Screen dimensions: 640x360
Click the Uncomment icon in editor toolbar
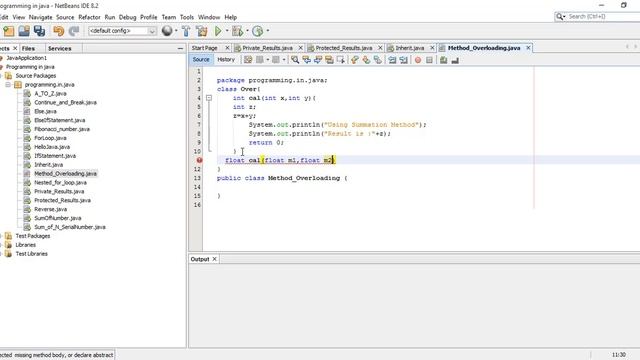pyautogui.click(x=455, y=60)
